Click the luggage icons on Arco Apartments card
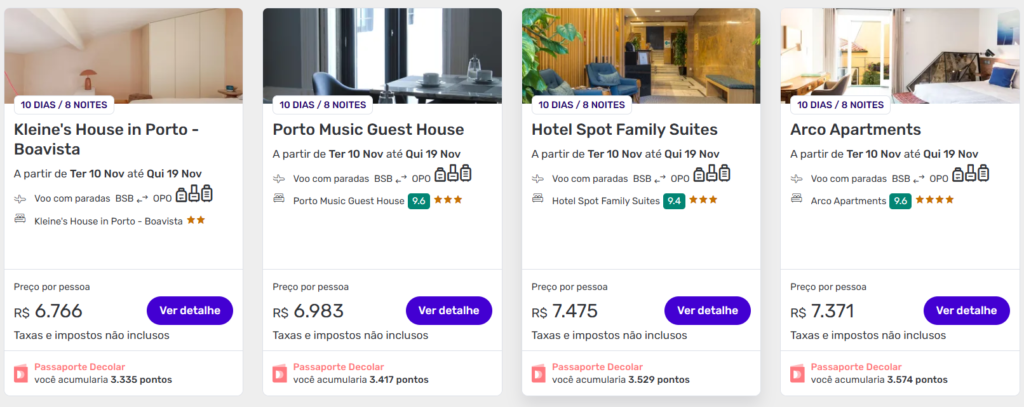 click(965, 175)
